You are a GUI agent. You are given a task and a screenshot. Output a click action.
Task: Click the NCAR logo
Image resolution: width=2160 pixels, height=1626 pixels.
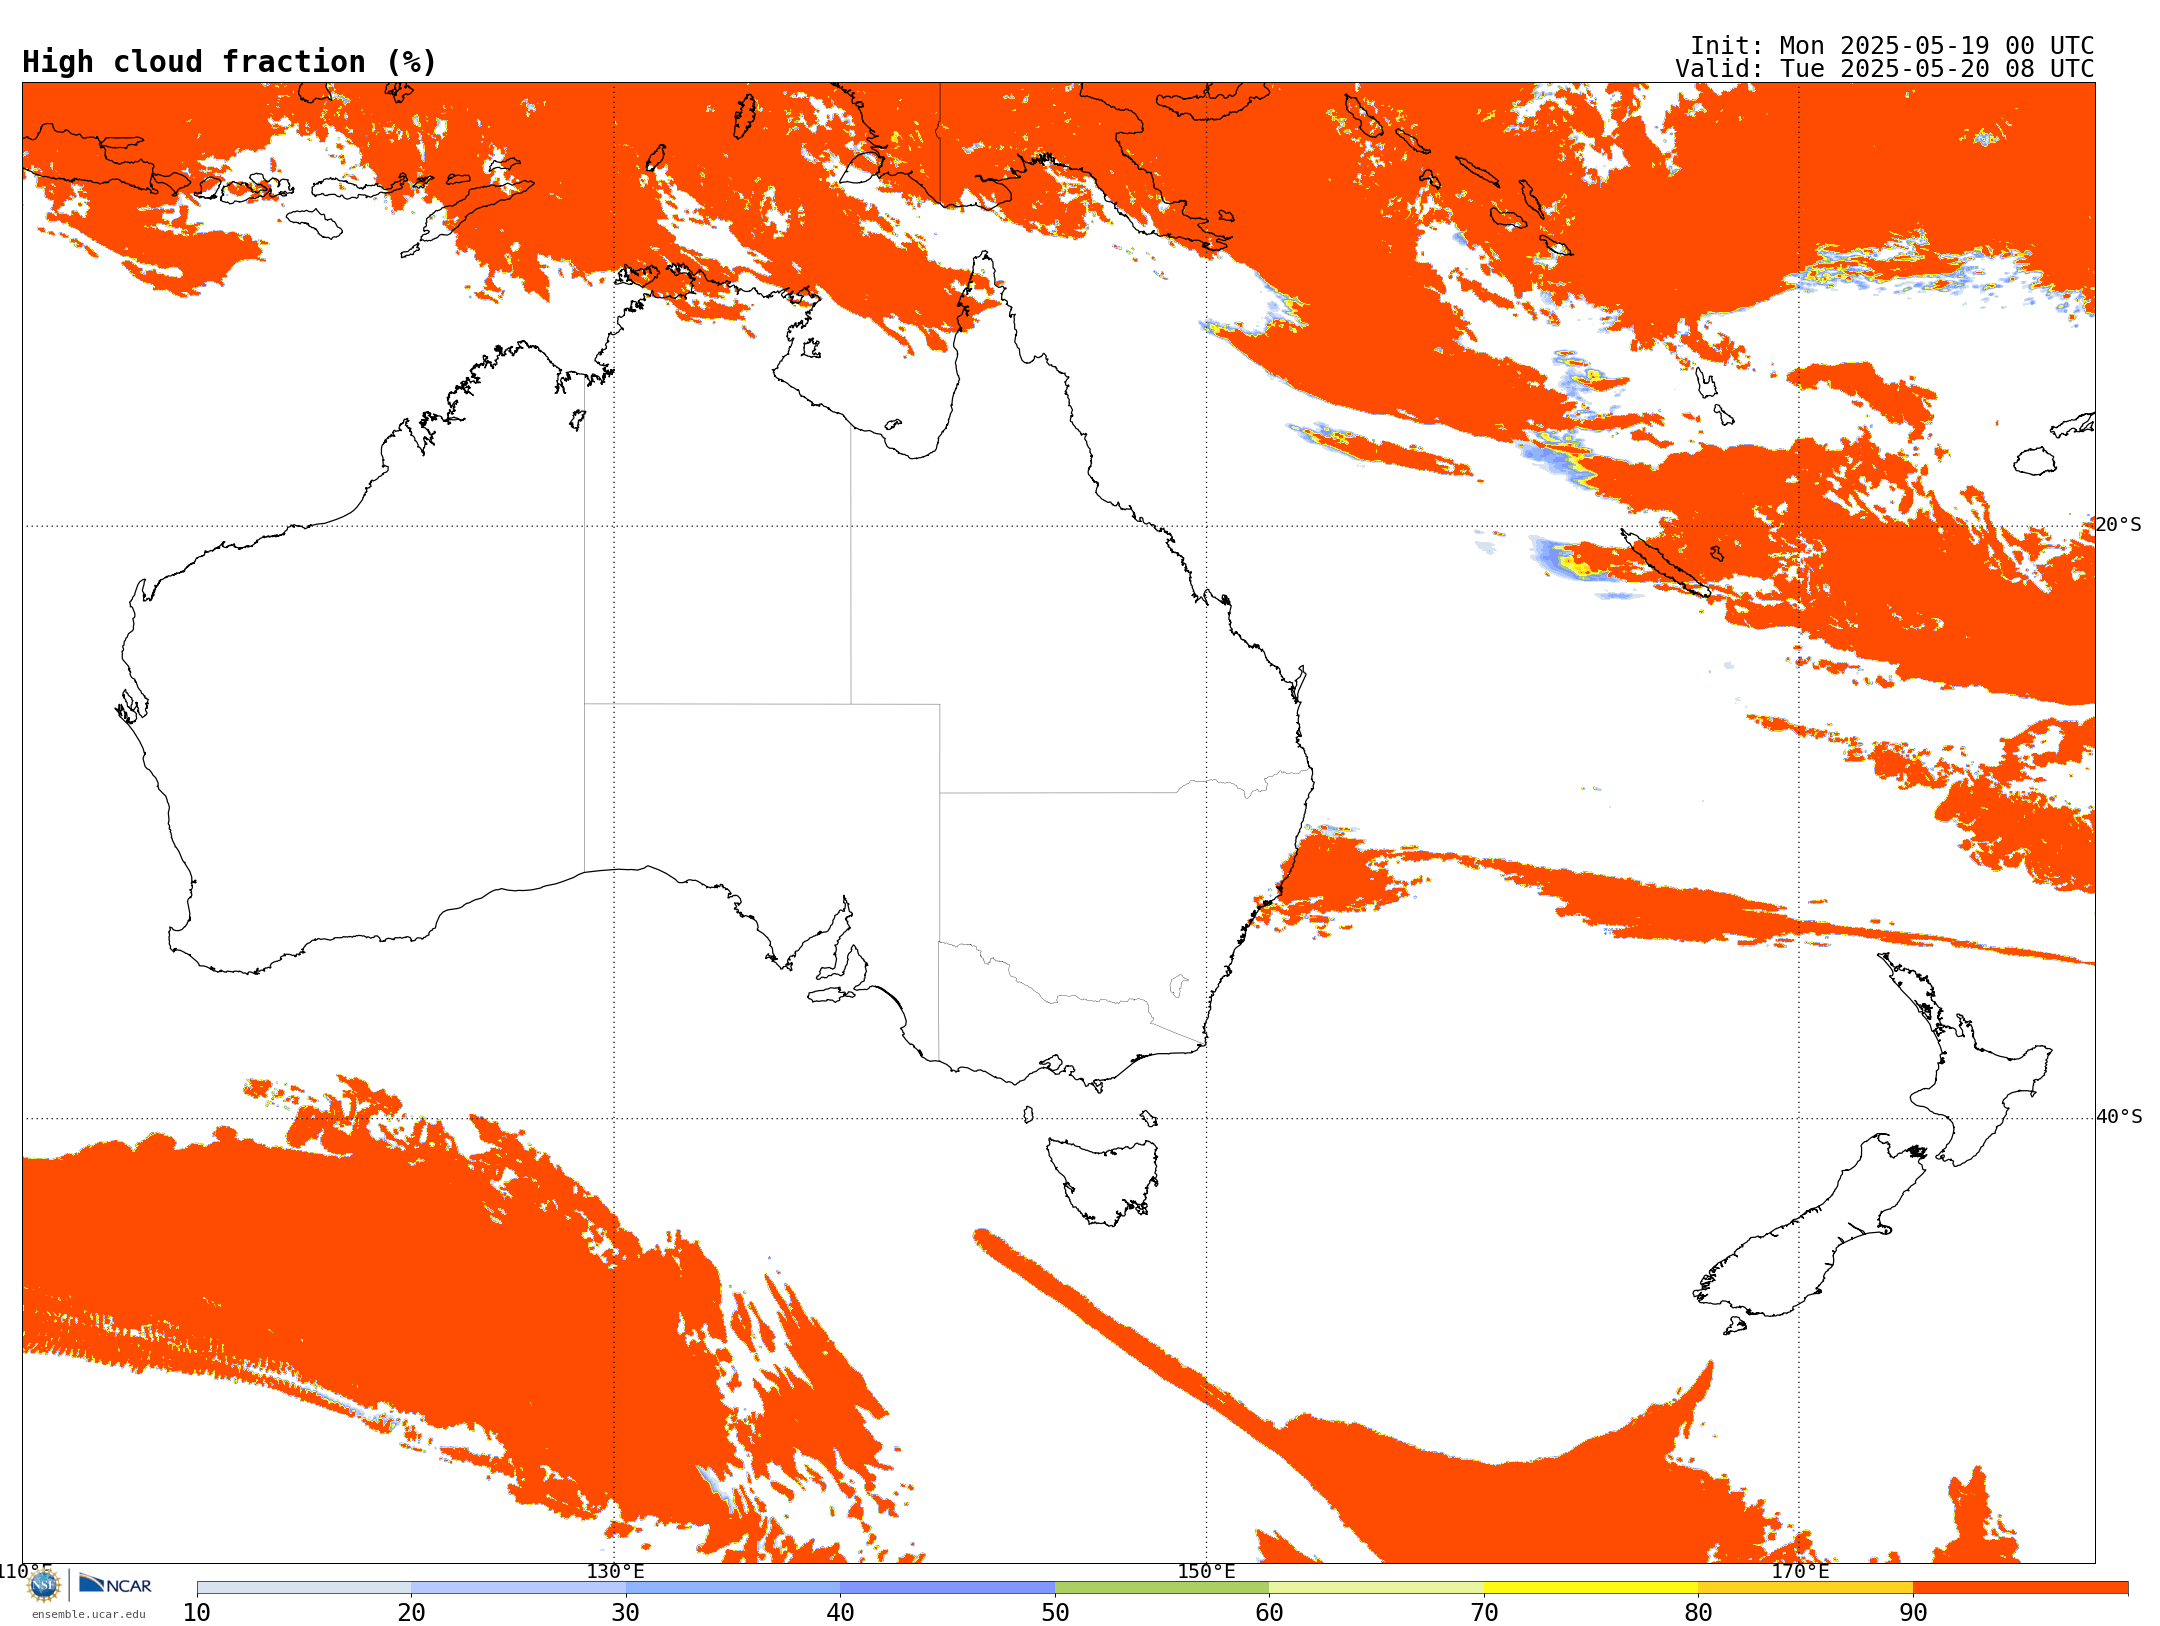[115, 1584]
